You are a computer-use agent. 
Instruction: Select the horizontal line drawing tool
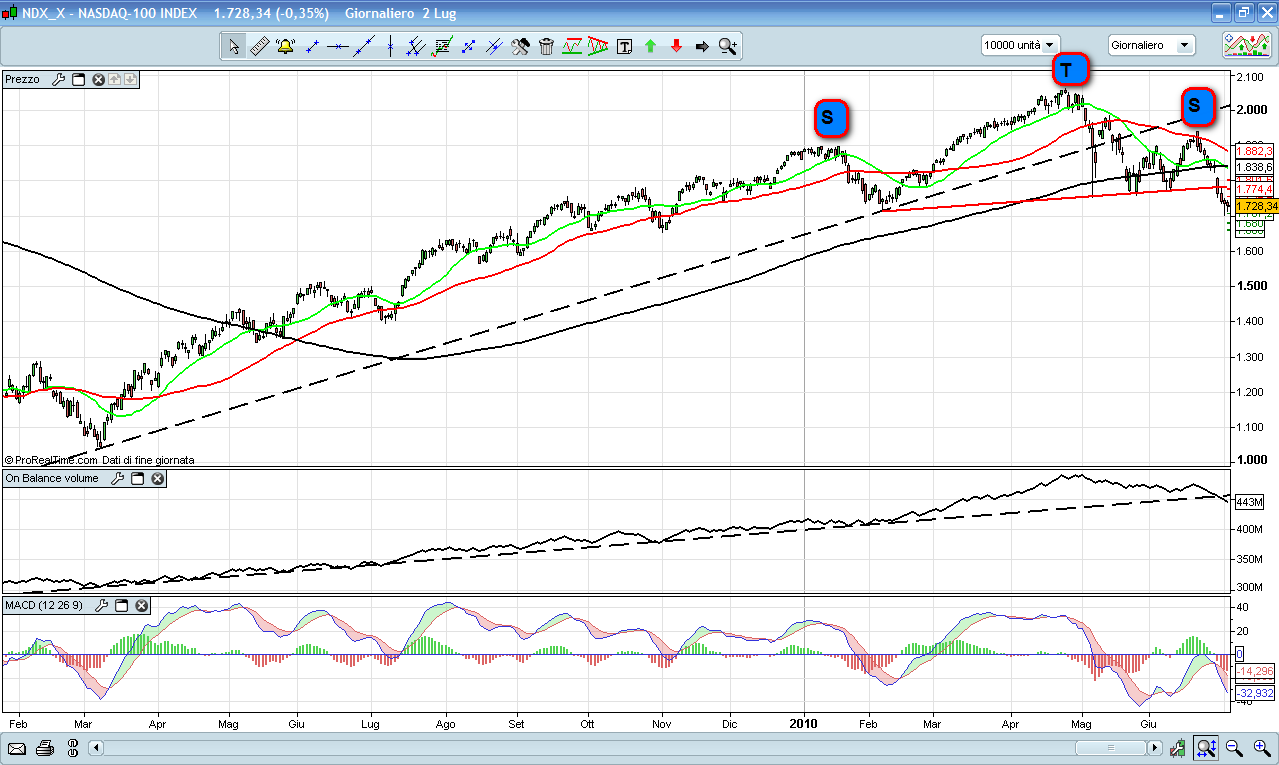[337, 46]
